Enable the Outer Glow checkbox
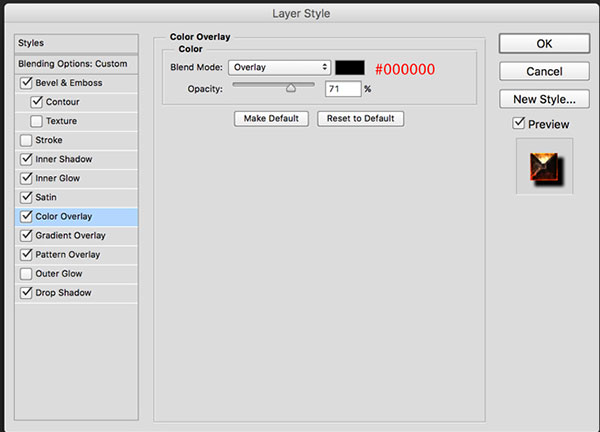 [26, 274]
